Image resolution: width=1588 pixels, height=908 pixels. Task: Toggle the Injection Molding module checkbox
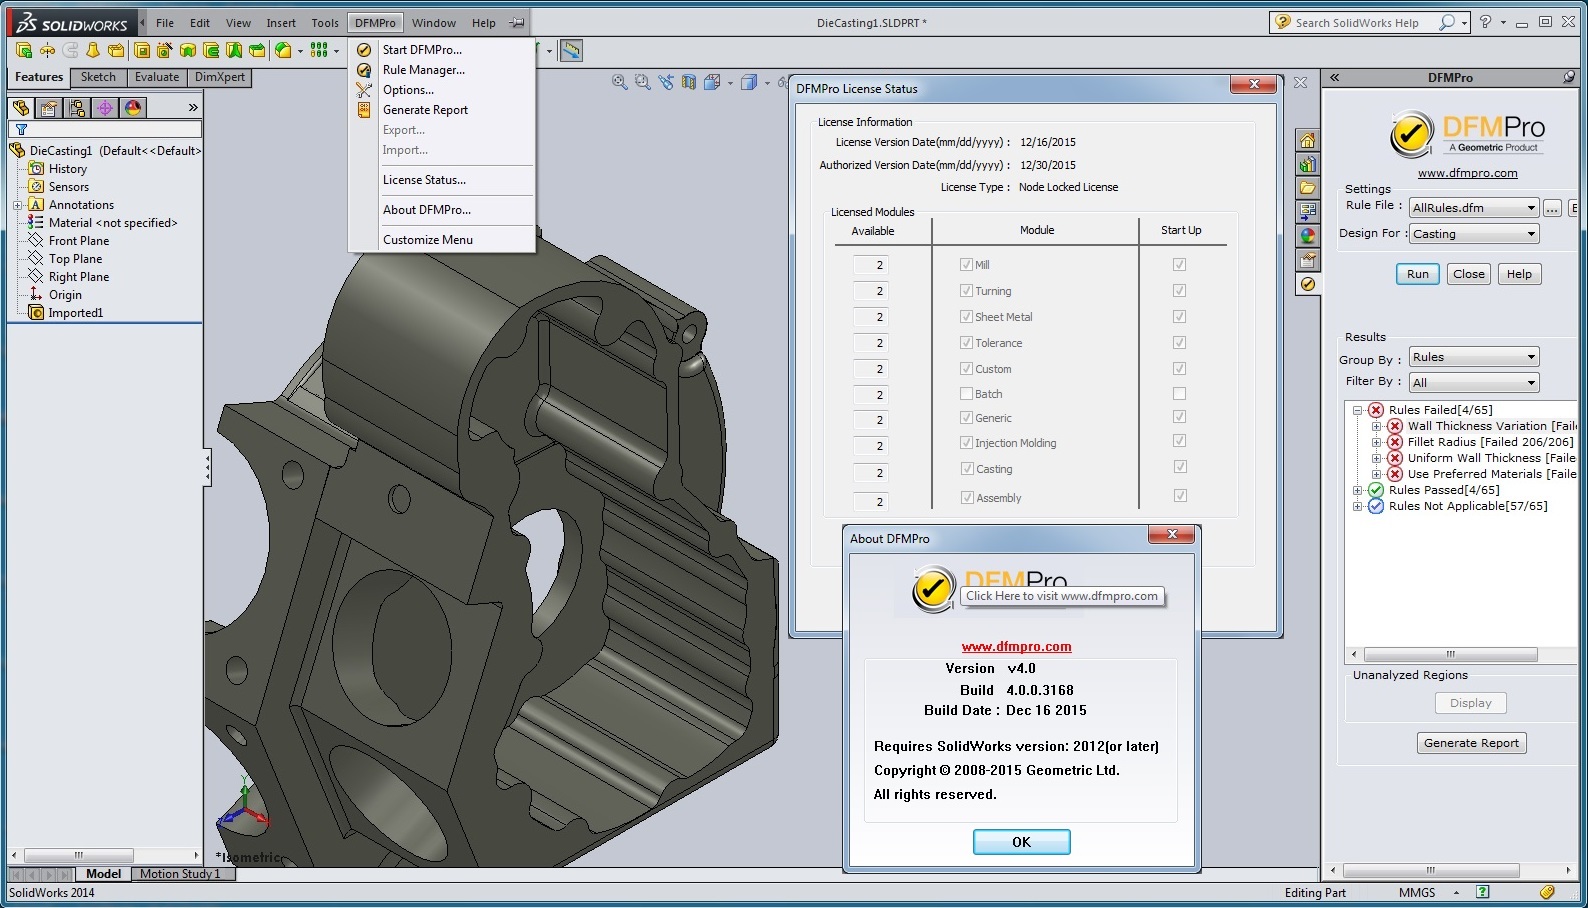(966, 442)
